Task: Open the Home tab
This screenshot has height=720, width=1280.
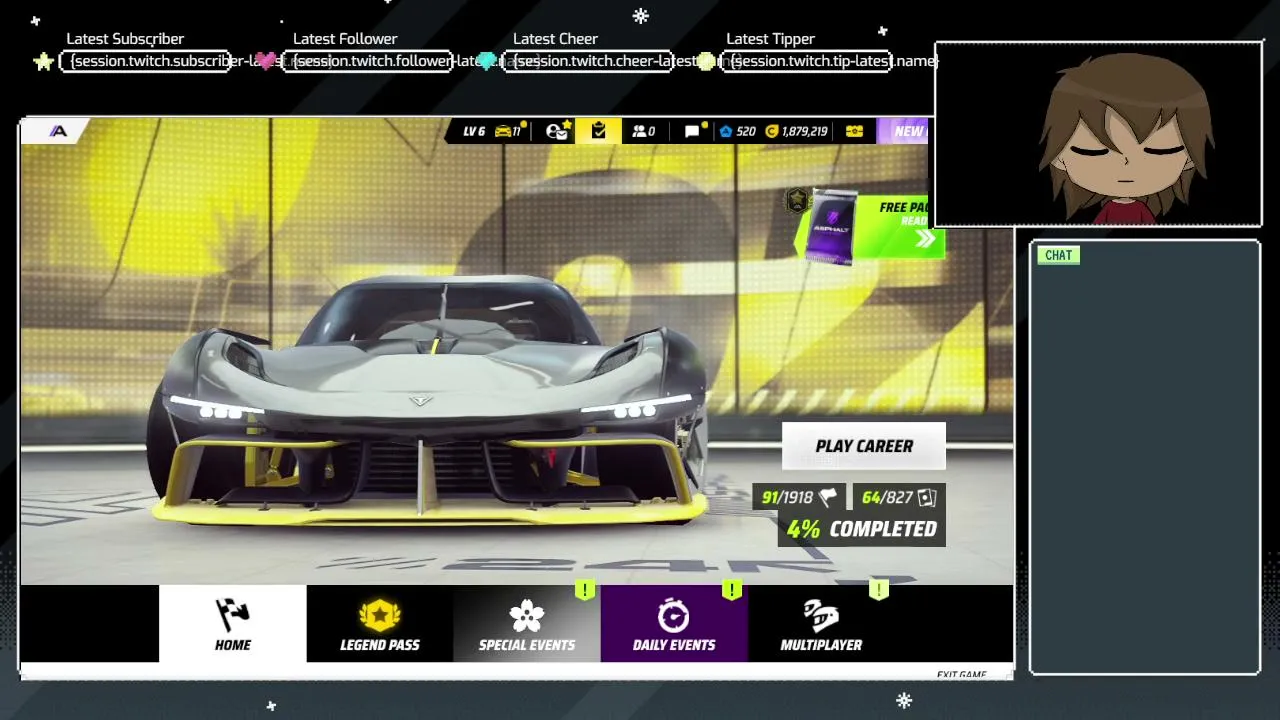Action: pos(233,624)
